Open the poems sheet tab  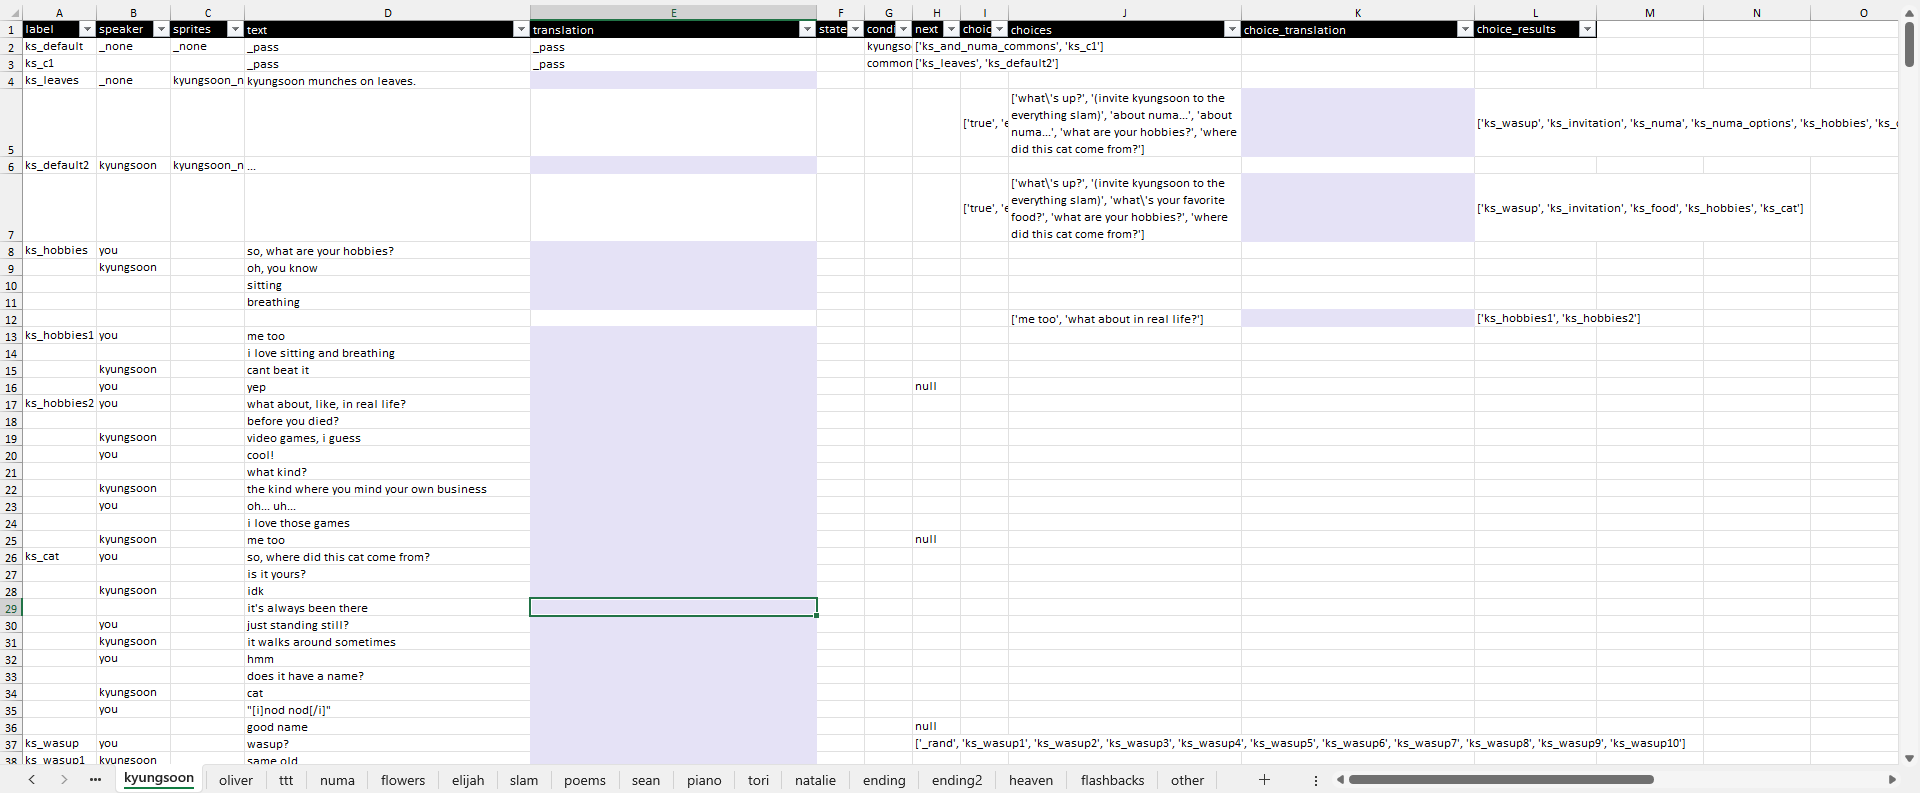(x=584, y=780)
